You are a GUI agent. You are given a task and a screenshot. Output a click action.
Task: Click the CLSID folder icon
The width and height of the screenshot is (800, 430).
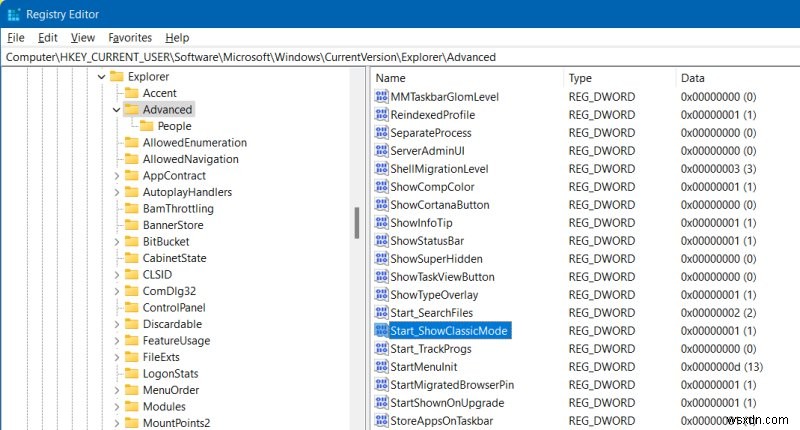(x=132, y=274)
